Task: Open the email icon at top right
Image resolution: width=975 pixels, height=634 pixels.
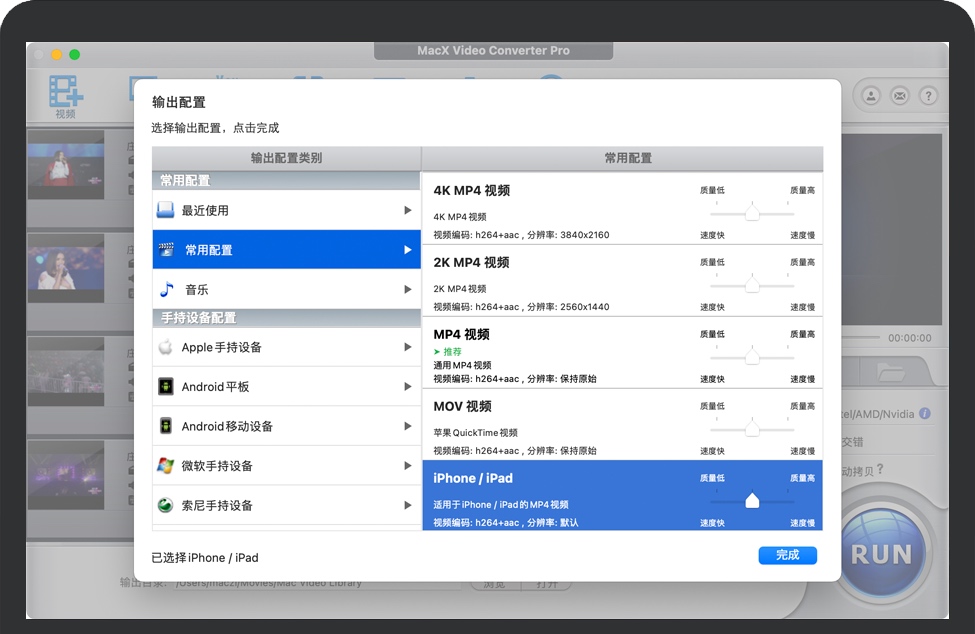Action: (900, 96)
